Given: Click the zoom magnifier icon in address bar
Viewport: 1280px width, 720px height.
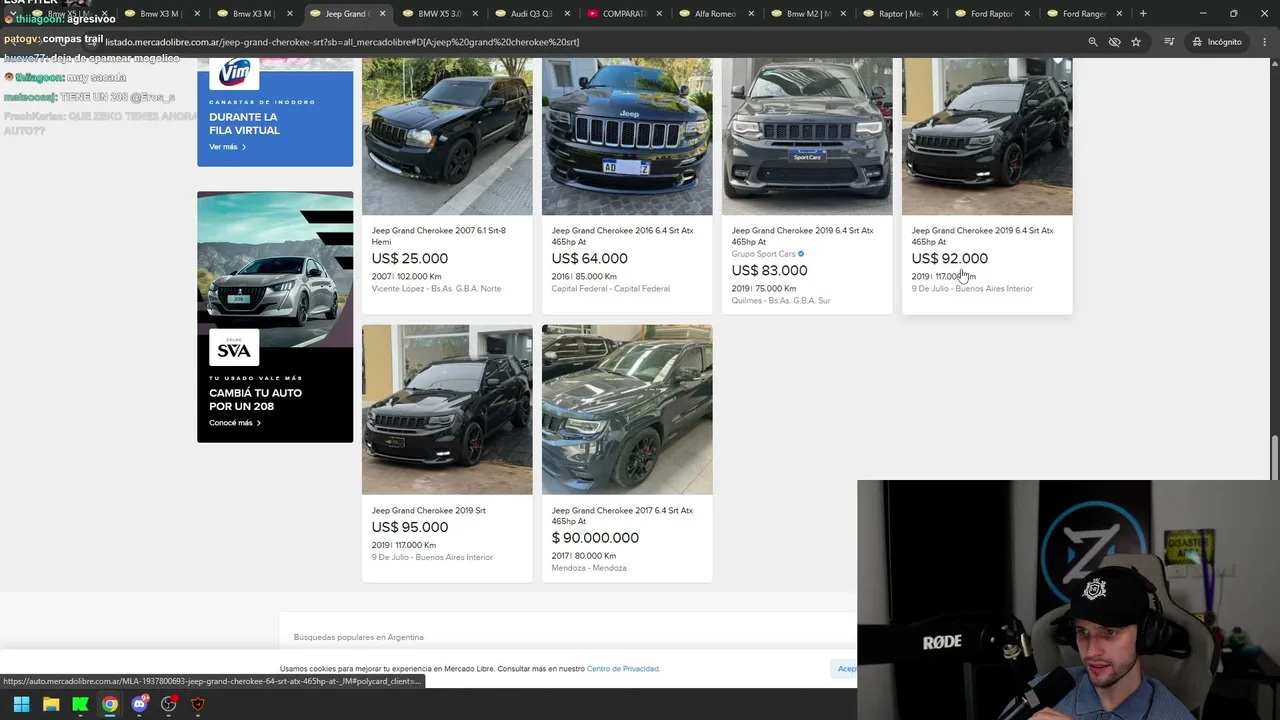Looking at the screenshot, I should tap(1092, 42).
